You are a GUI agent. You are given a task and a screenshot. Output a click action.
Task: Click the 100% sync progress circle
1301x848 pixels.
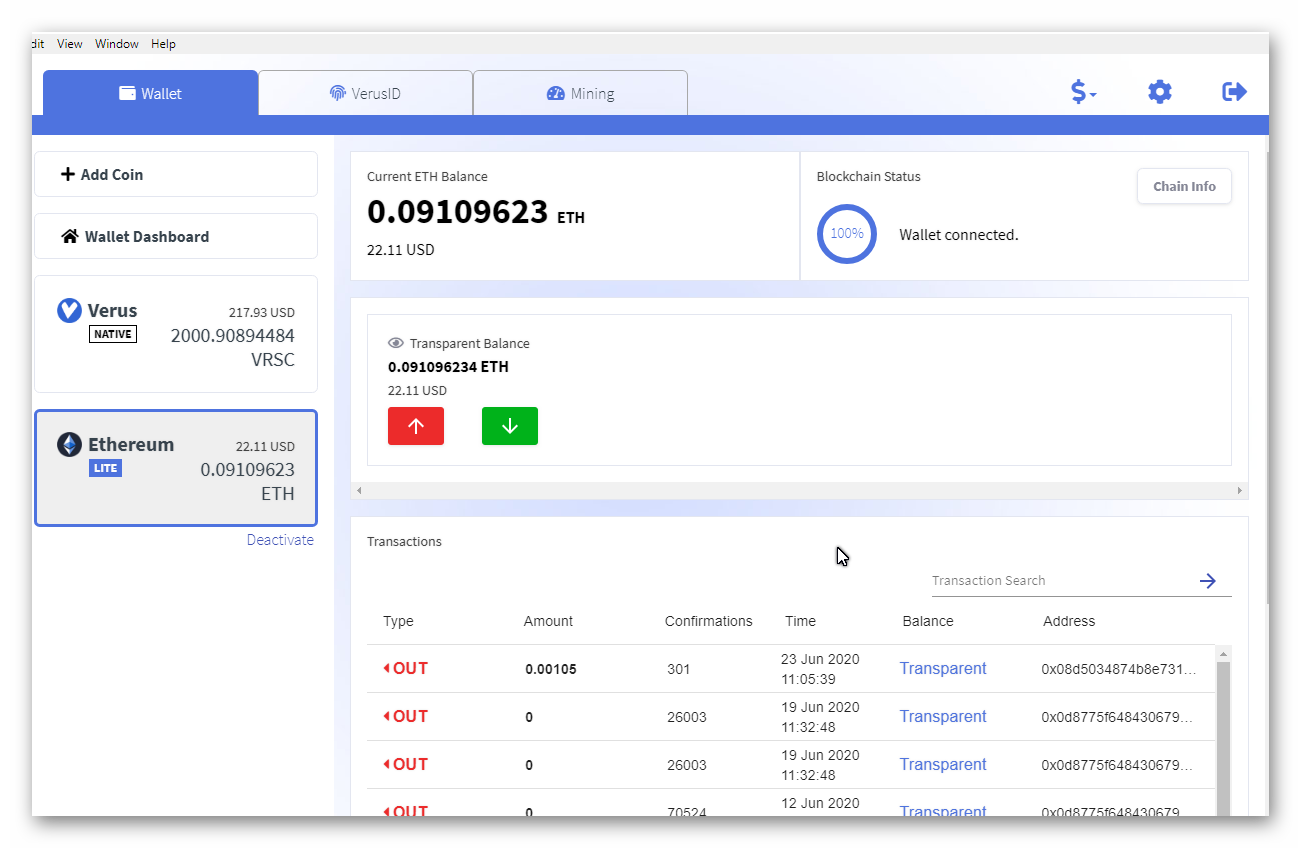point(847,234)
